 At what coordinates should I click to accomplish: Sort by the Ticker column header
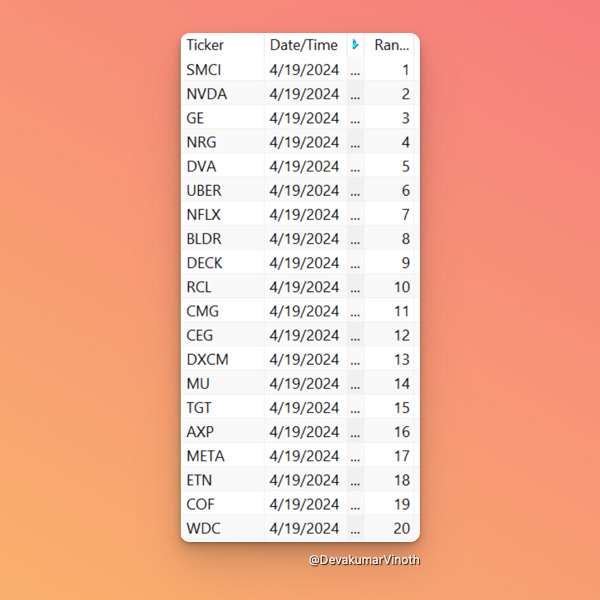222,45
